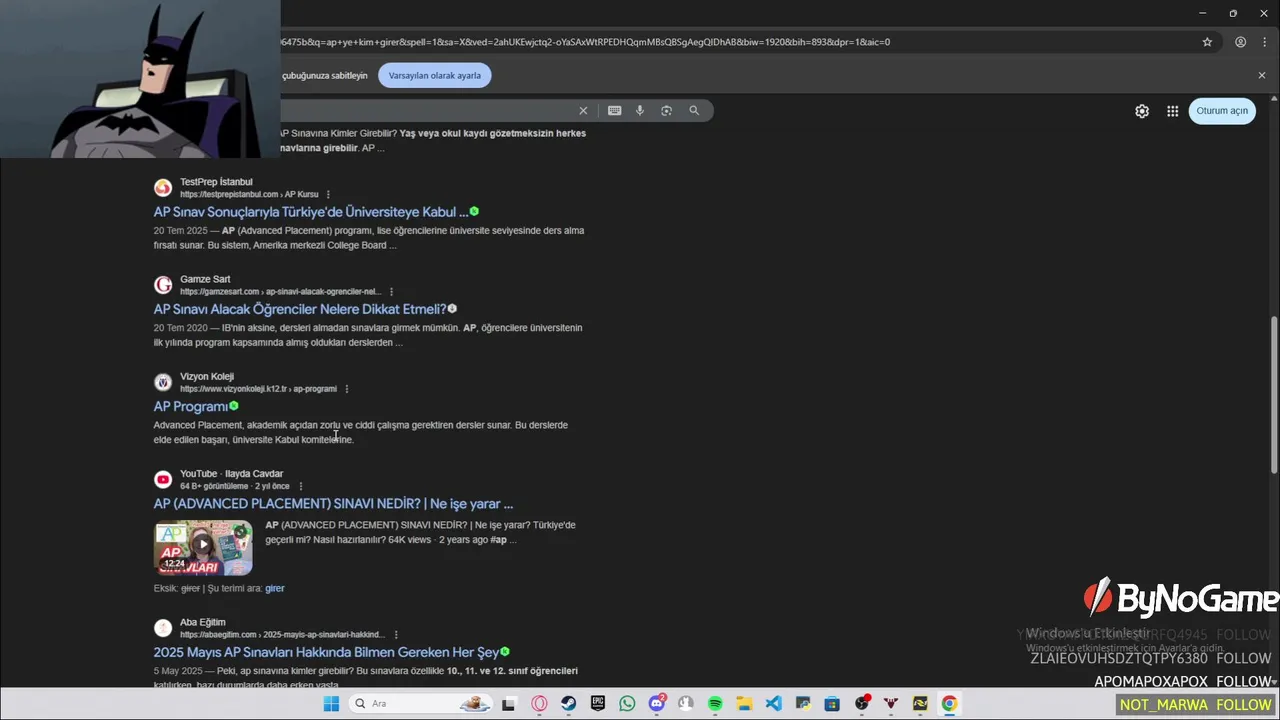Image resolution: width=1280 pixels, height=720 pixels.
Task: Open Microsoft Store from the taskbar
Action: (x=832, y=704)
